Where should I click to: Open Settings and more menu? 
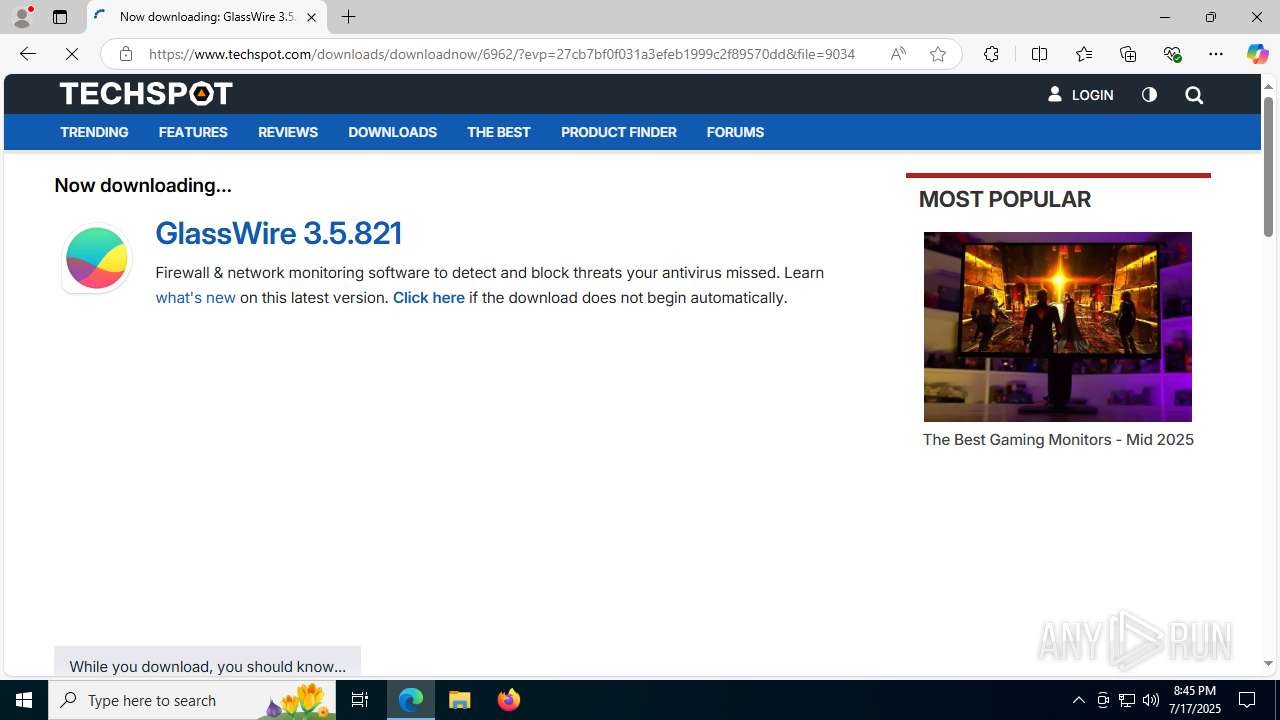click(x=1216, y=54)
